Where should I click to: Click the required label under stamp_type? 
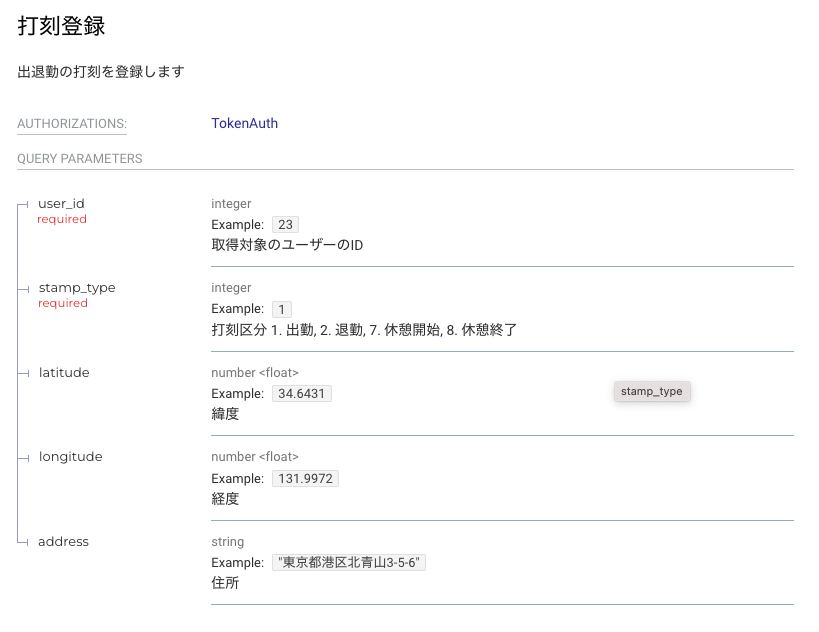click(63, 303)
